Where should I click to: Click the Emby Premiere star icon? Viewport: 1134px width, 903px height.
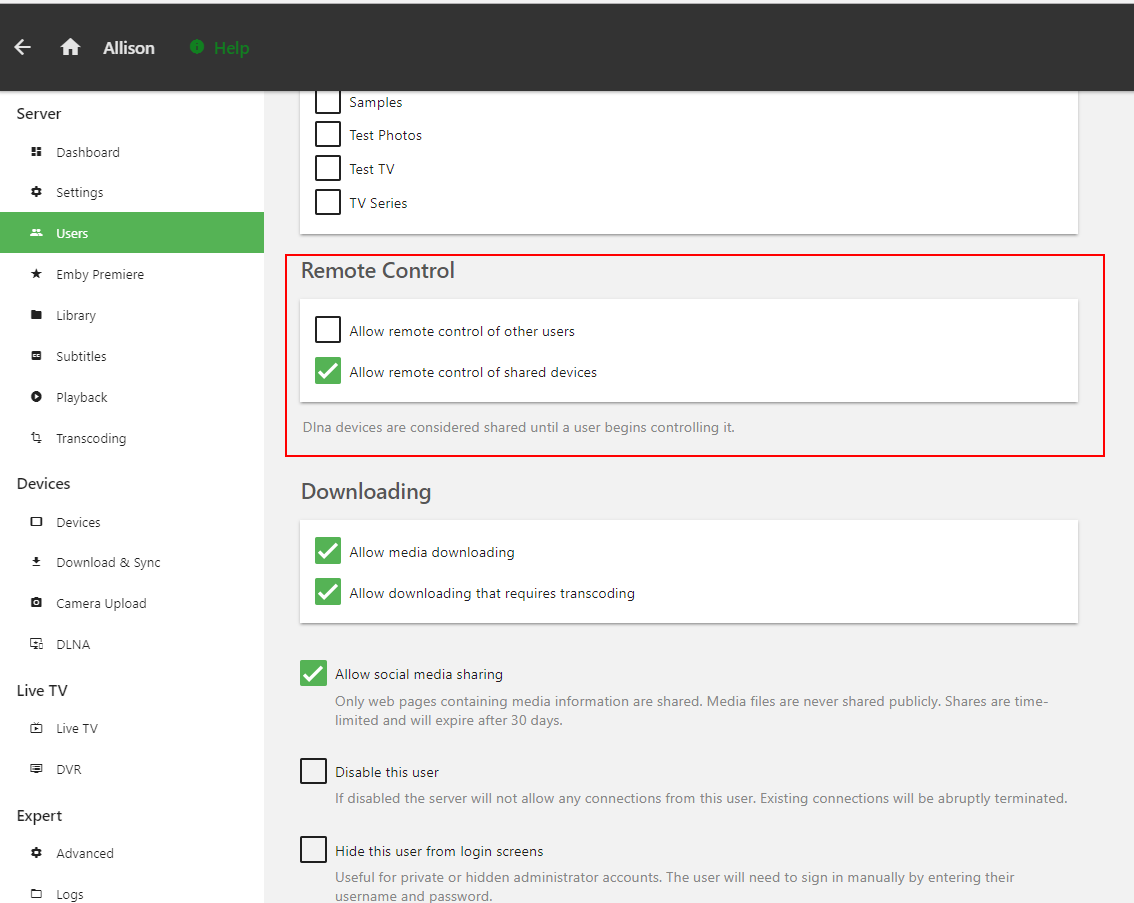click(x=36, y=274)
